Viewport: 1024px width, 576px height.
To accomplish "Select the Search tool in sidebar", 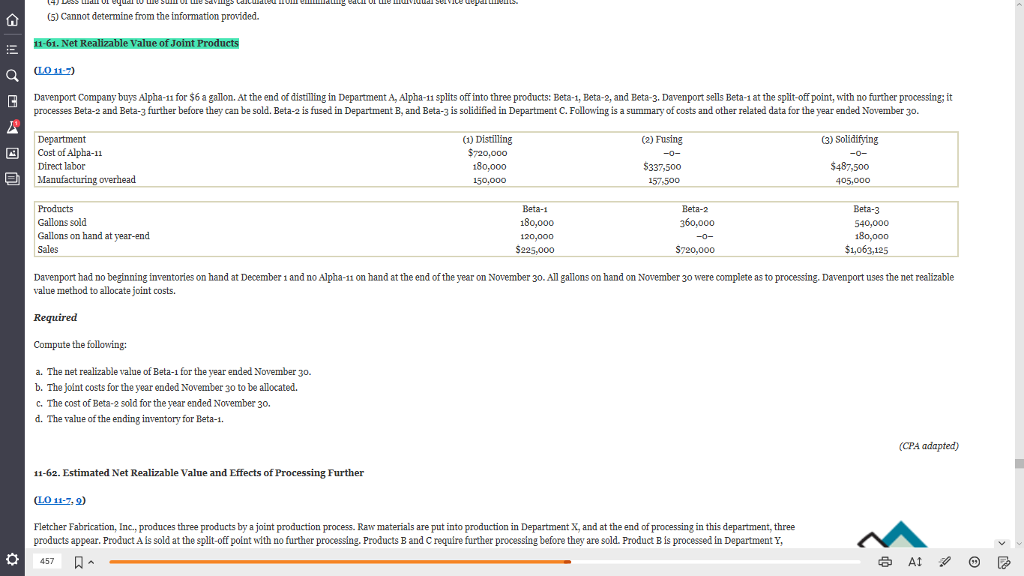I will click(11, 75).
